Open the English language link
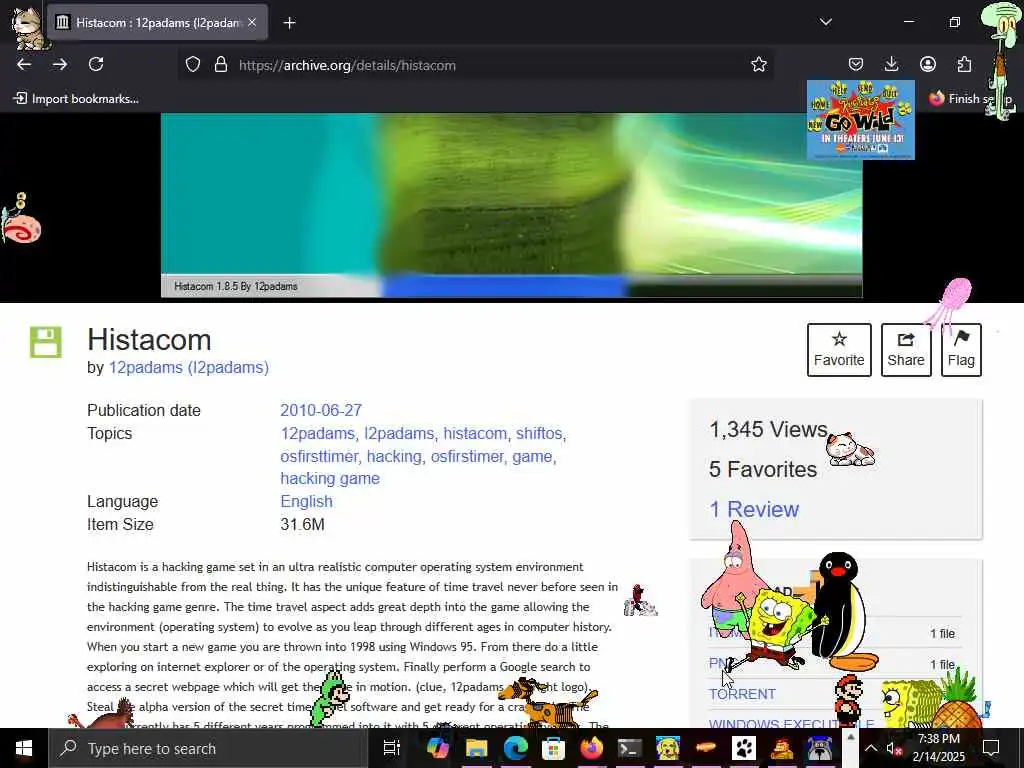 coord(306,502)
